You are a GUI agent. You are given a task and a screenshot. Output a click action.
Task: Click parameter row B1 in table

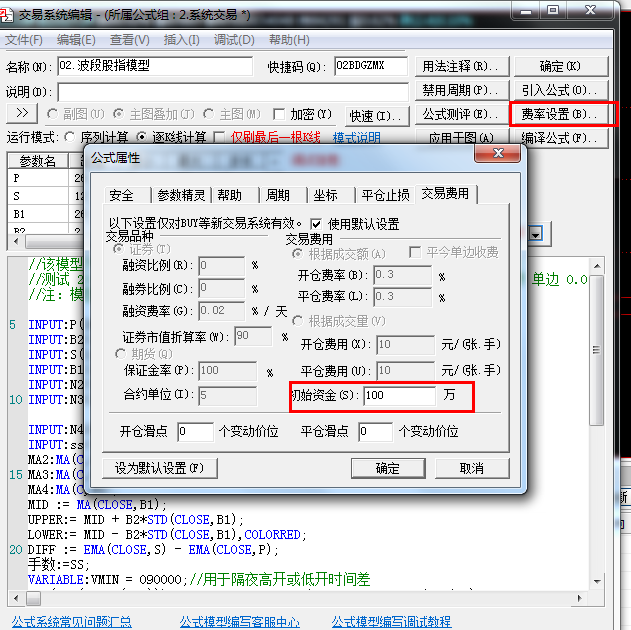coord(45,214)
